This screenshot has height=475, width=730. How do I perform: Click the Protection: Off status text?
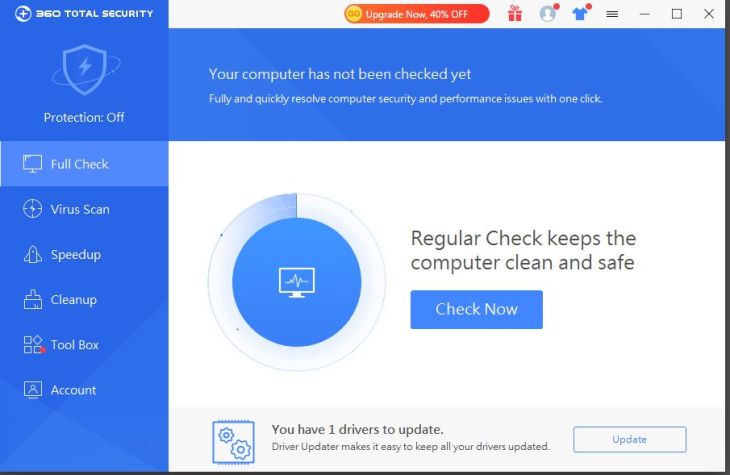(x=84, y=117)
